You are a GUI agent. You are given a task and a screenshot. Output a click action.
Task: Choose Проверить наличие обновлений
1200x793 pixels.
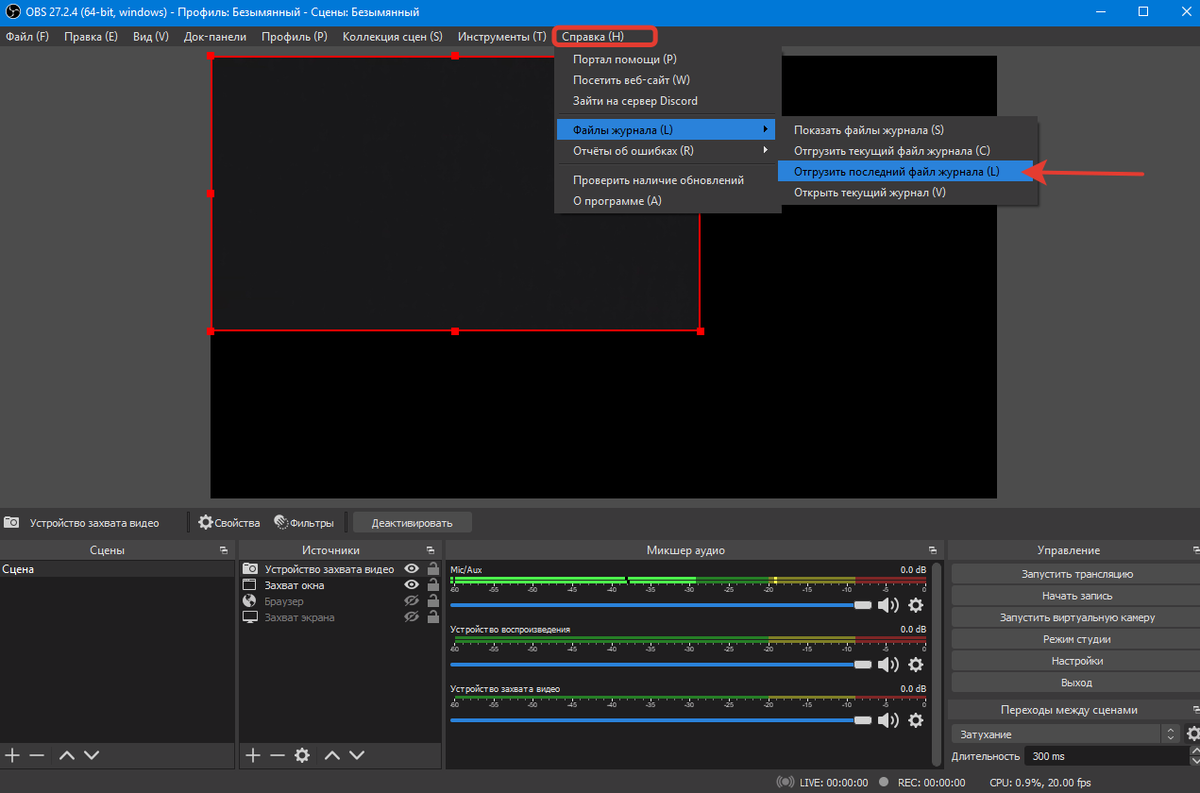click(x=658, y=180)
